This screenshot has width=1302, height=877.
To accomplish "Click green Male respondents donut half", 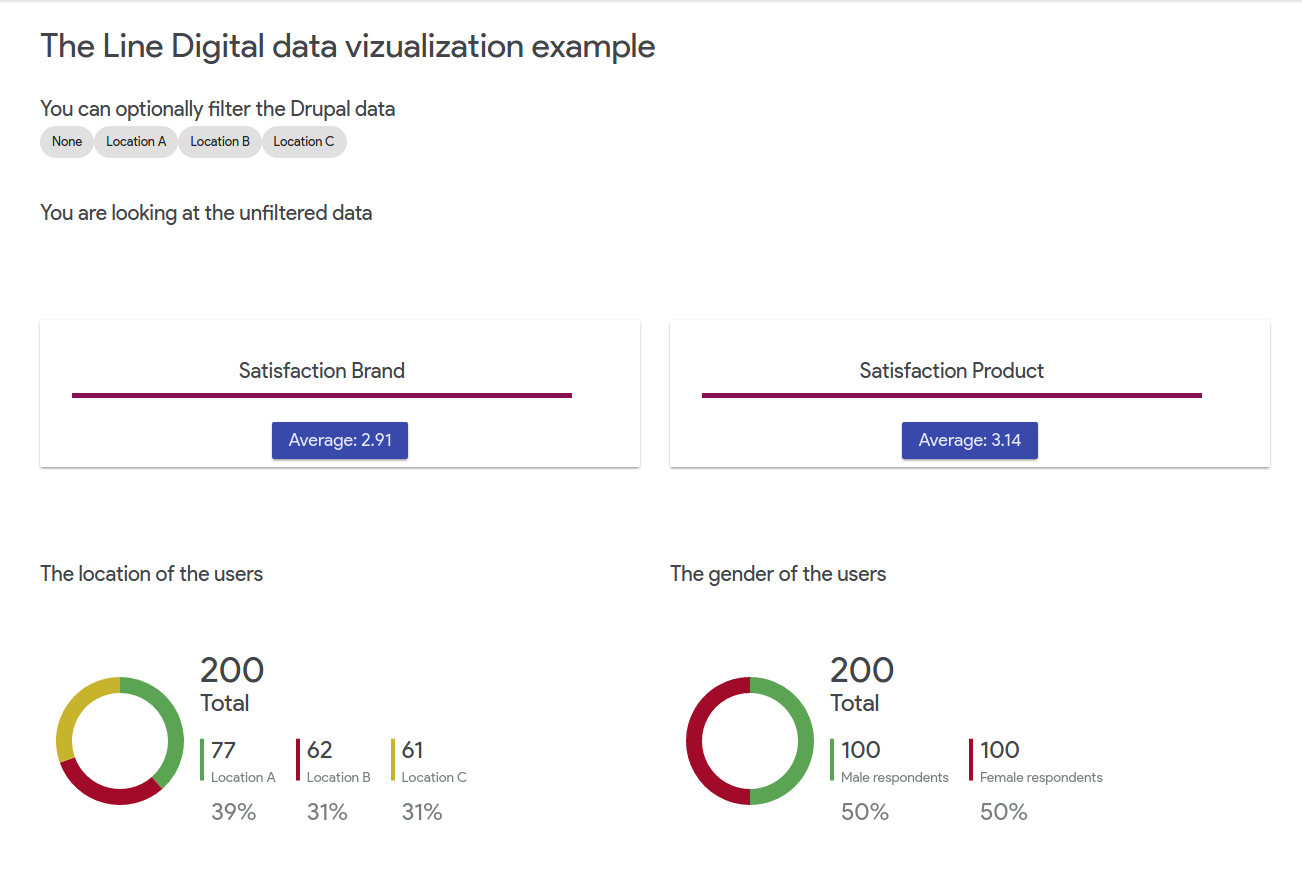I will [805, 741].
